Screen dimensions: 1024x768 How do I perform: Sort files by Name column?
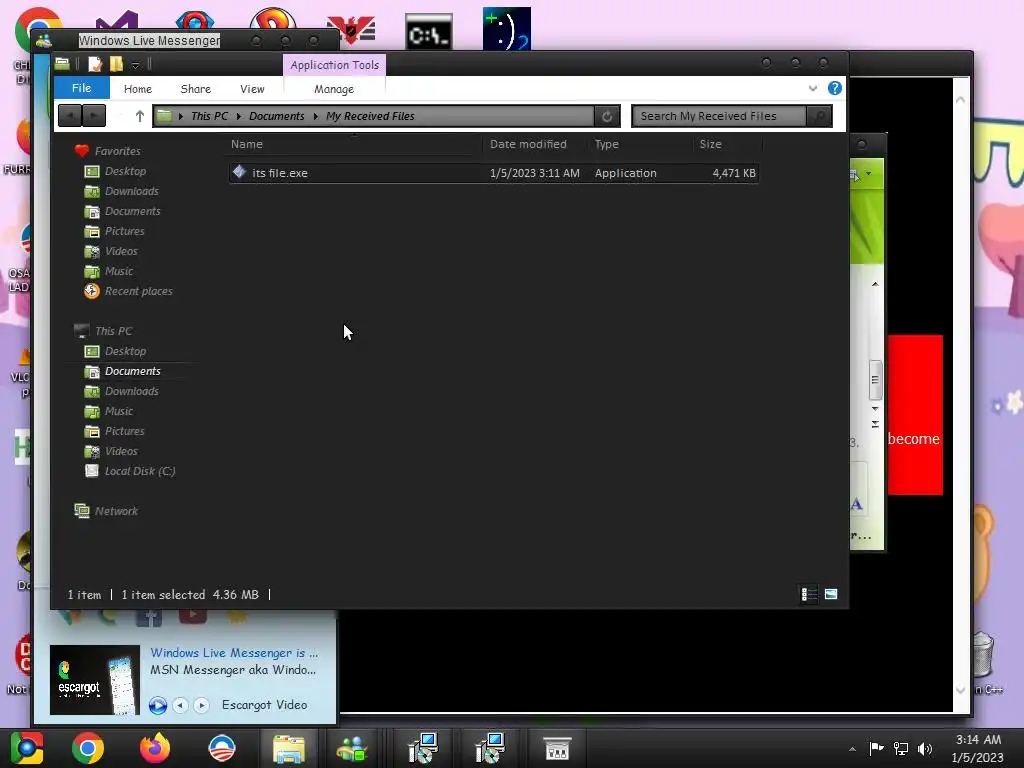[355, 144]
